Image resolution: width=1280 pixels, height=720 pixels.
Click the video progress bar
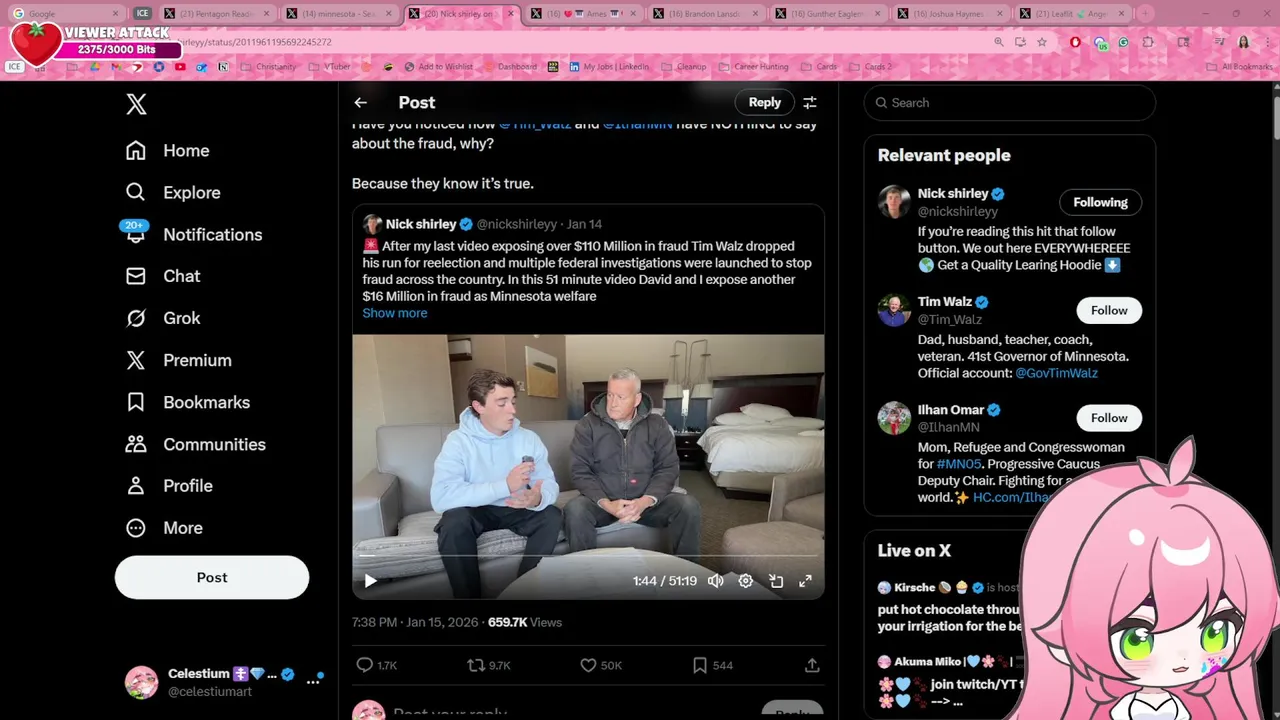point(588,555)
